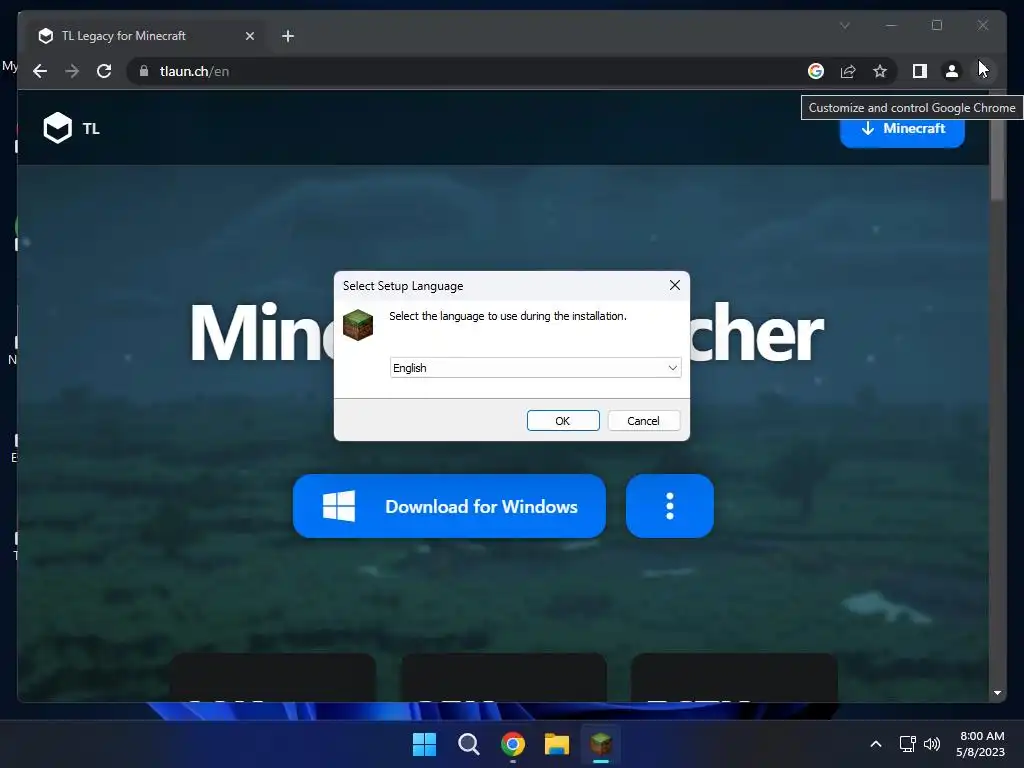Click the blue Minecraft download button at the top

(x=902, y=129)
